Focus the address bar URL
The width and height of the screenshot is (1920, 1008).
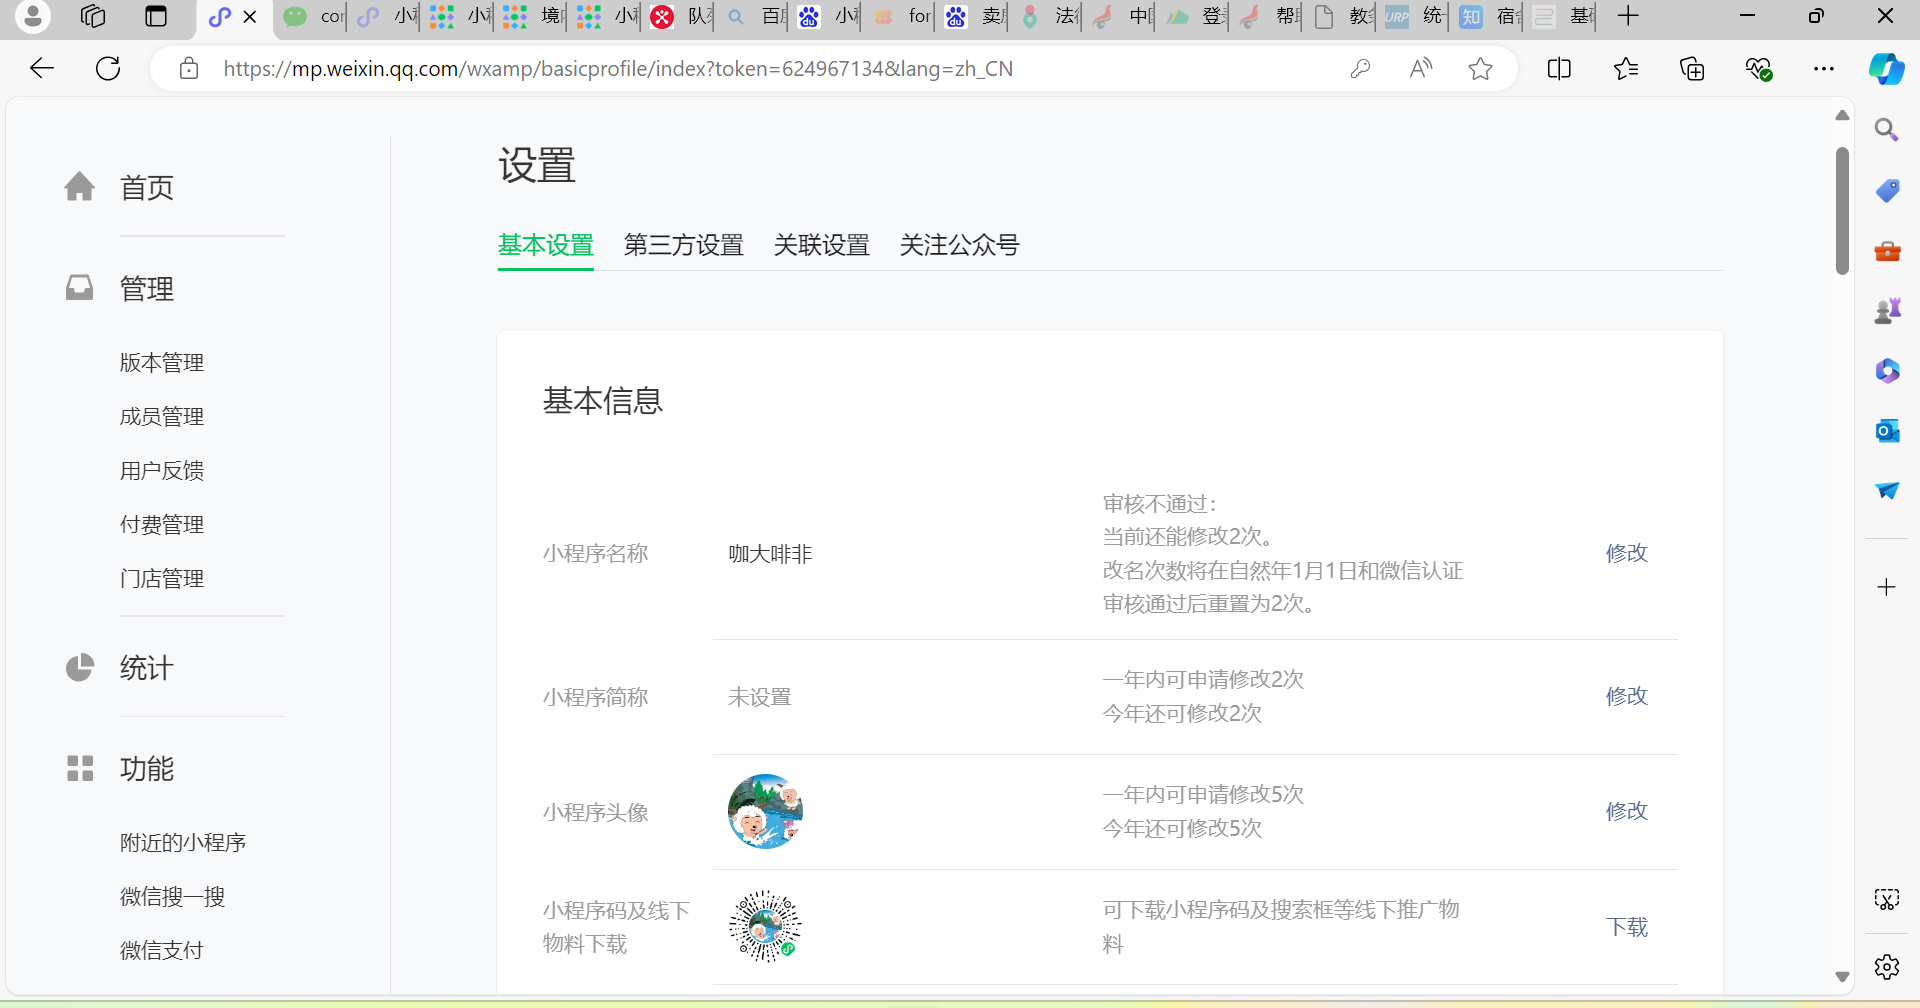(x=618, y=68)
